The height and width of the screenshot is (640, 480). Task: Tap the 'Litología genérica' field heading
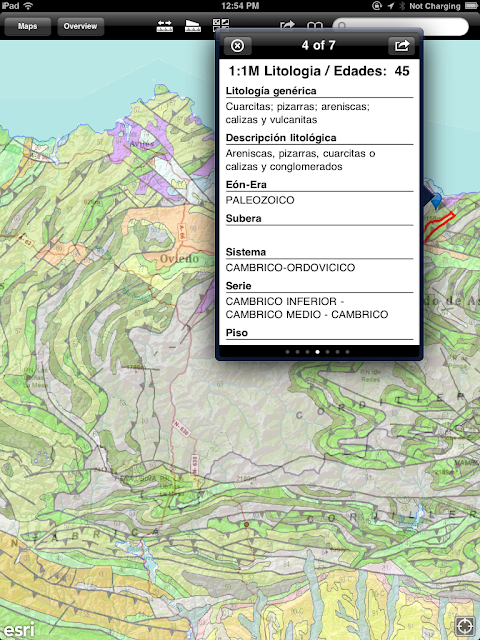tap(271, 91)
